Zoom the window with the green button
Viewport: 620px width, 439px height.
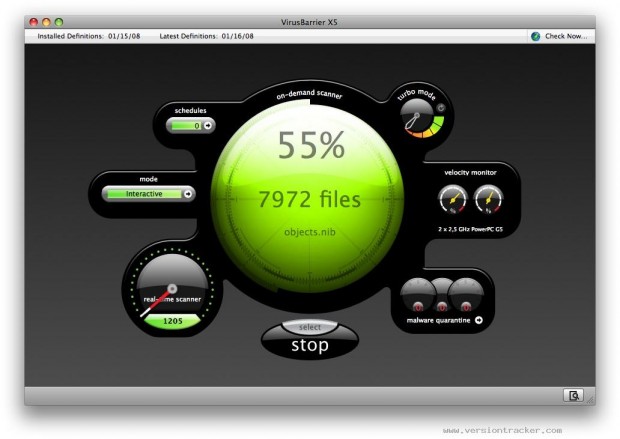[59, 22]
